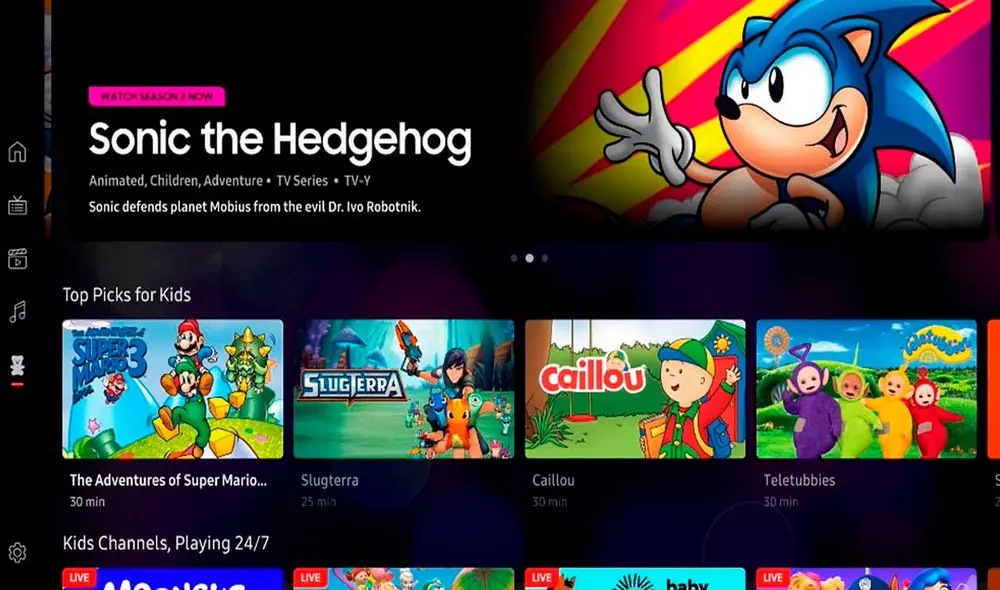
Task: Select the first LIVE kids channel tile
Action: pos(173,579)
